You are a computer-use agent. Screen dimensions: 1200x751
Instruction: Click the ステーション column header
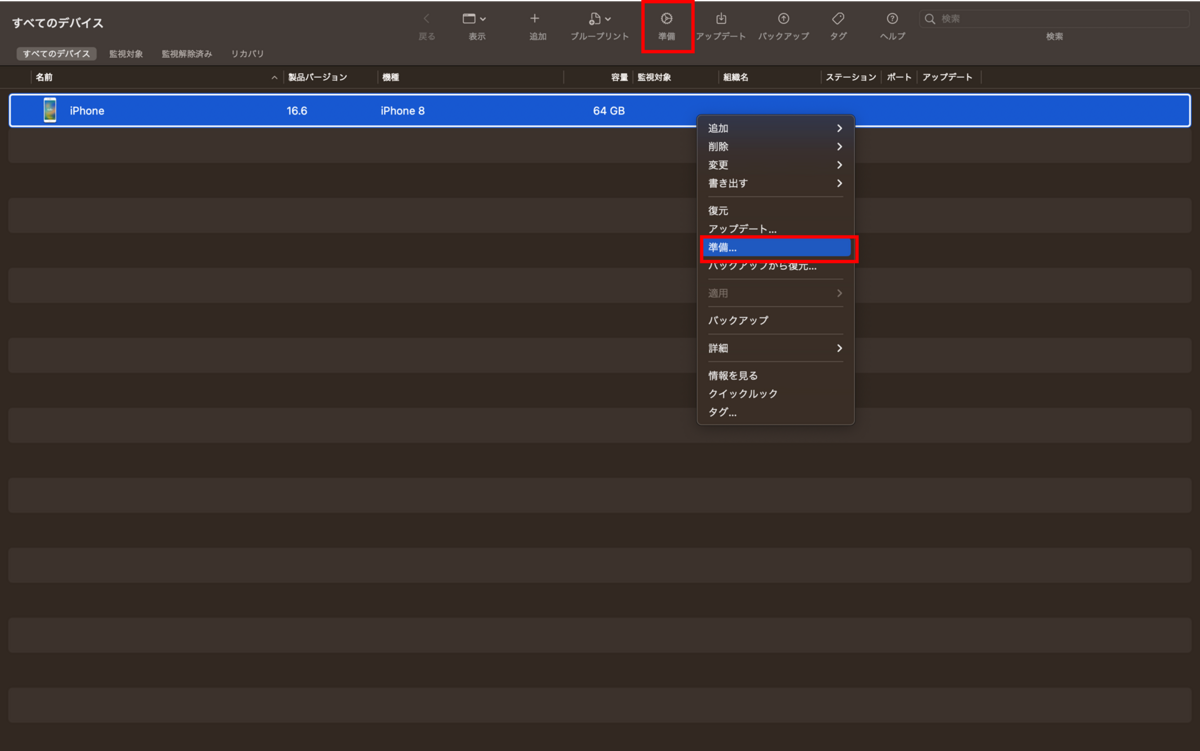pyautogui.click(x=851, y=77)
